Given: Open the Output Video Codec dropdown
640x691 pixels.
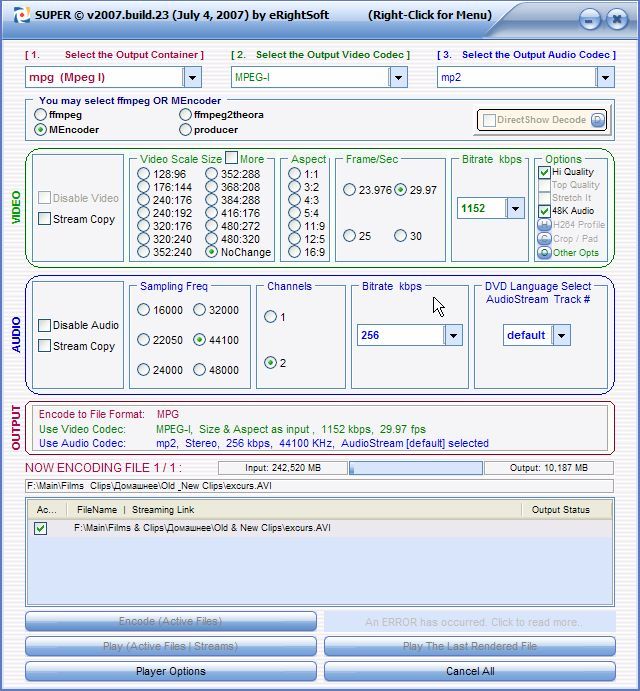Looking at the screenshot, I should [398, 78].
